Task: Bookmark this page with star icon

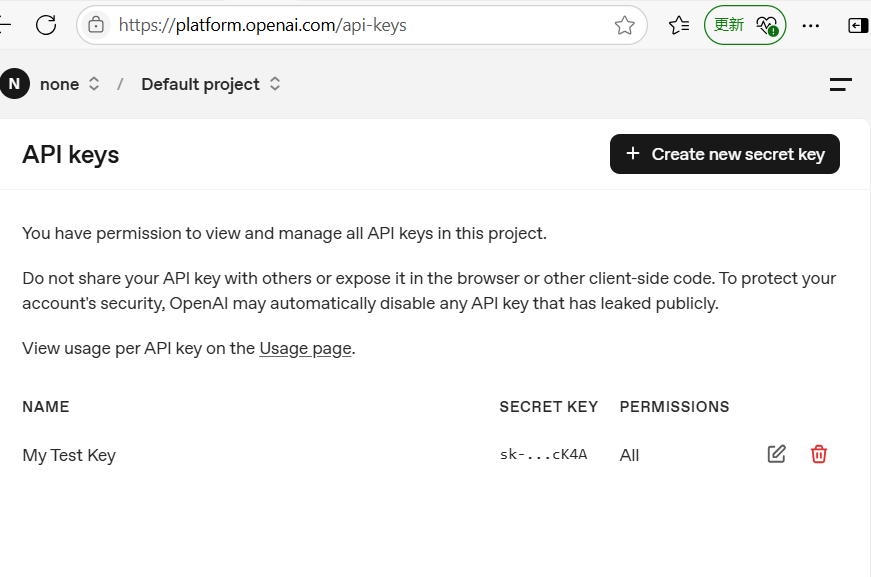Action: (x=624, y=25)
